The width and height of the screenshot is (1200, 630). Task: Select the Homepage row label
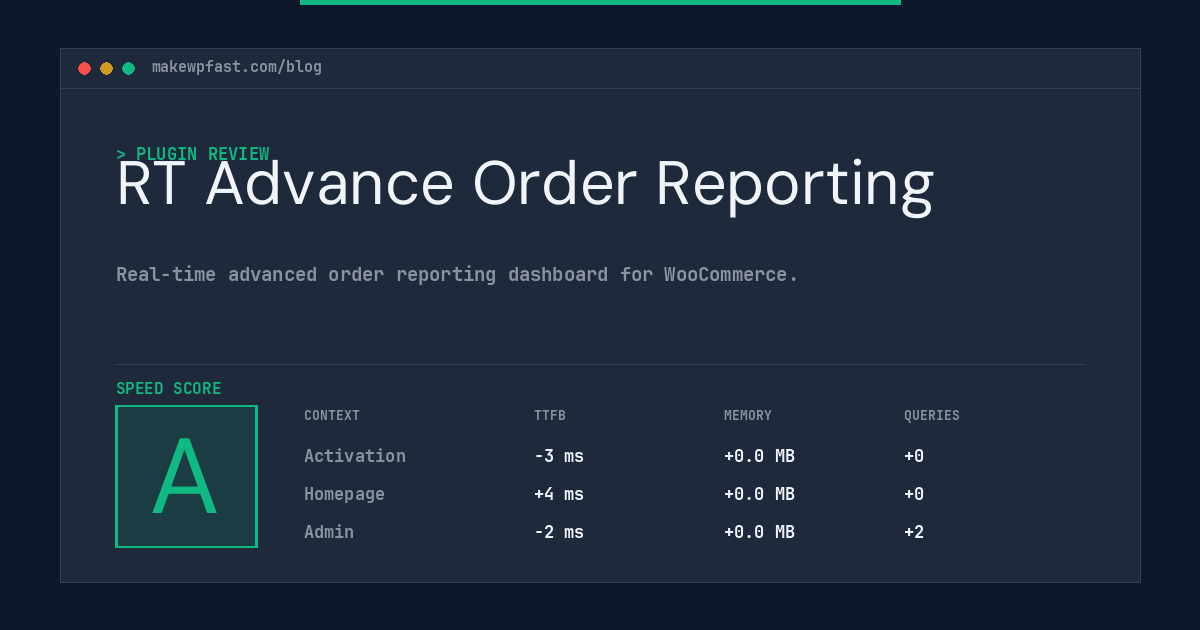[x=344, y=494]
